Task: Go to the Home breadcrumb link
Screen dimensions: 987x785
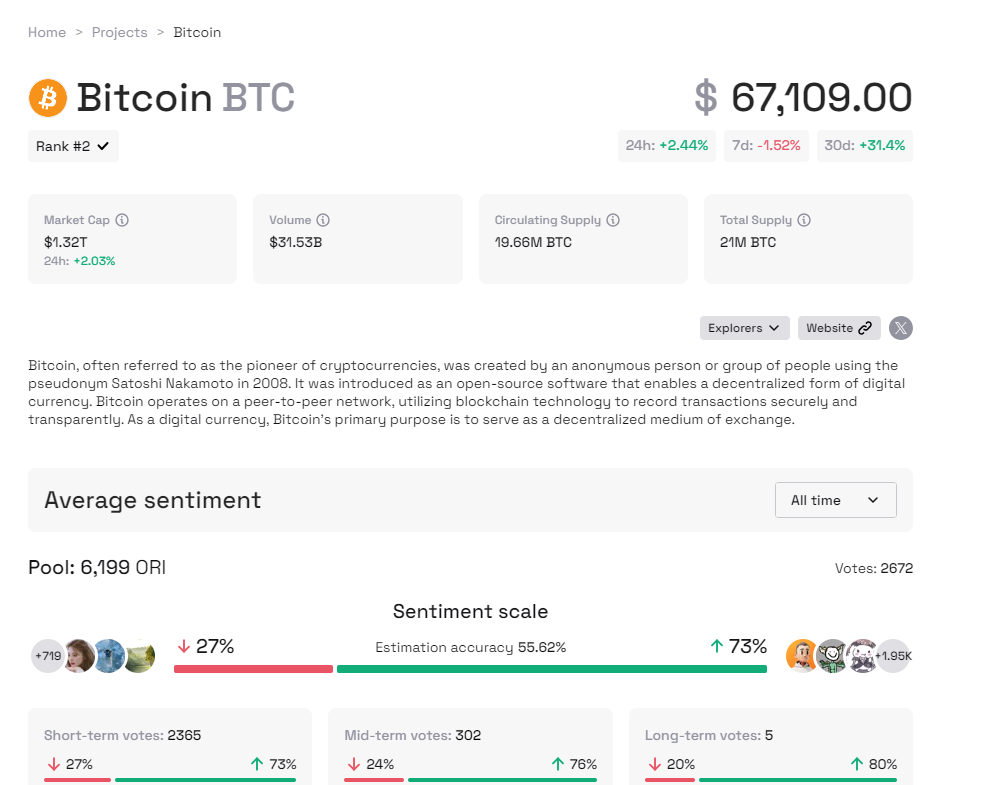Action: point(47,32)
